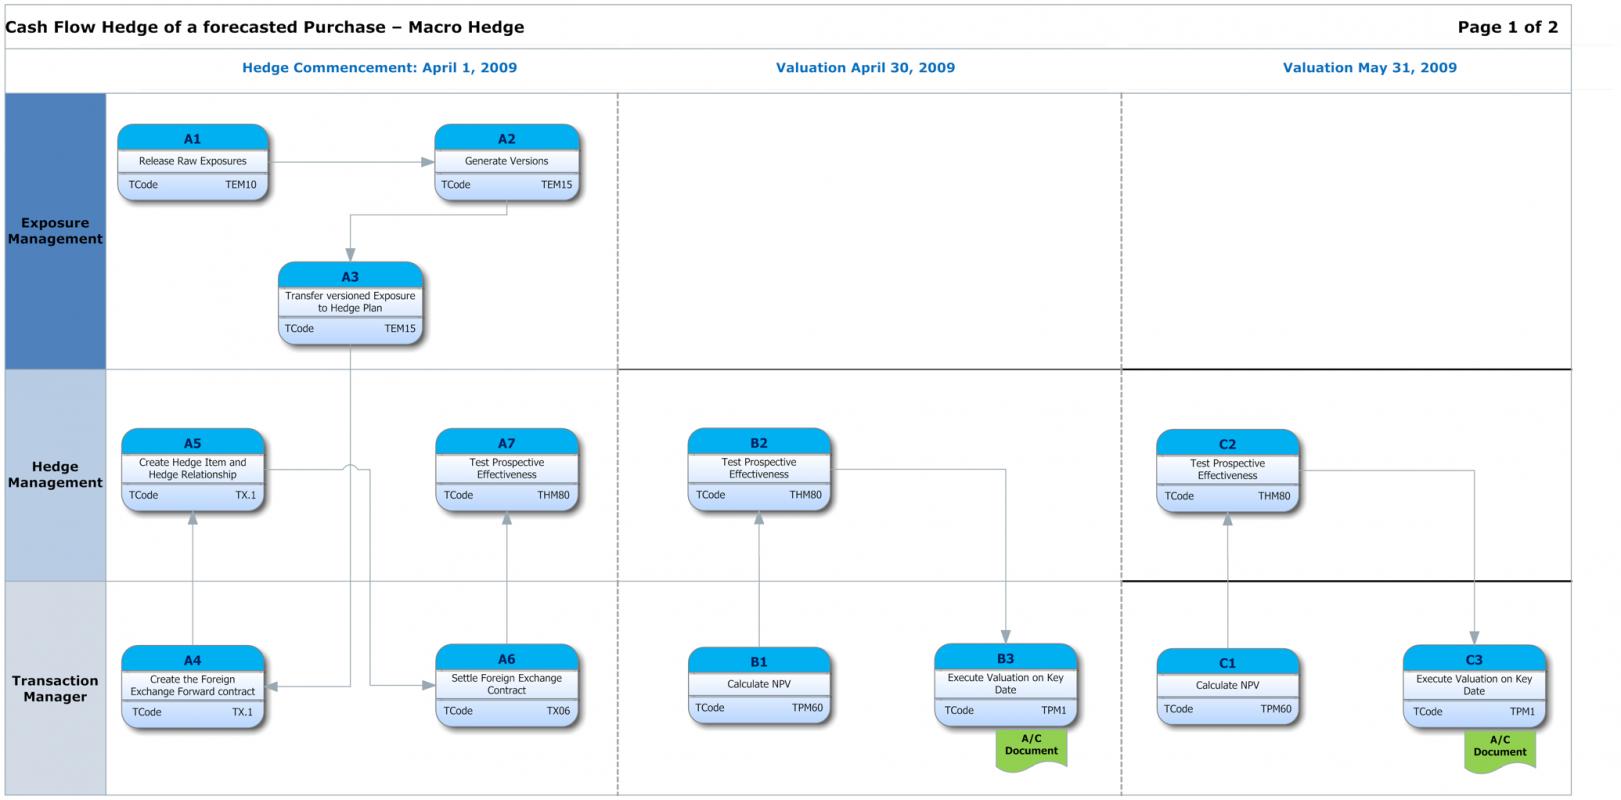Click the THM80 code in box C2
The image size is (1621, 800).
point(1275,497)
